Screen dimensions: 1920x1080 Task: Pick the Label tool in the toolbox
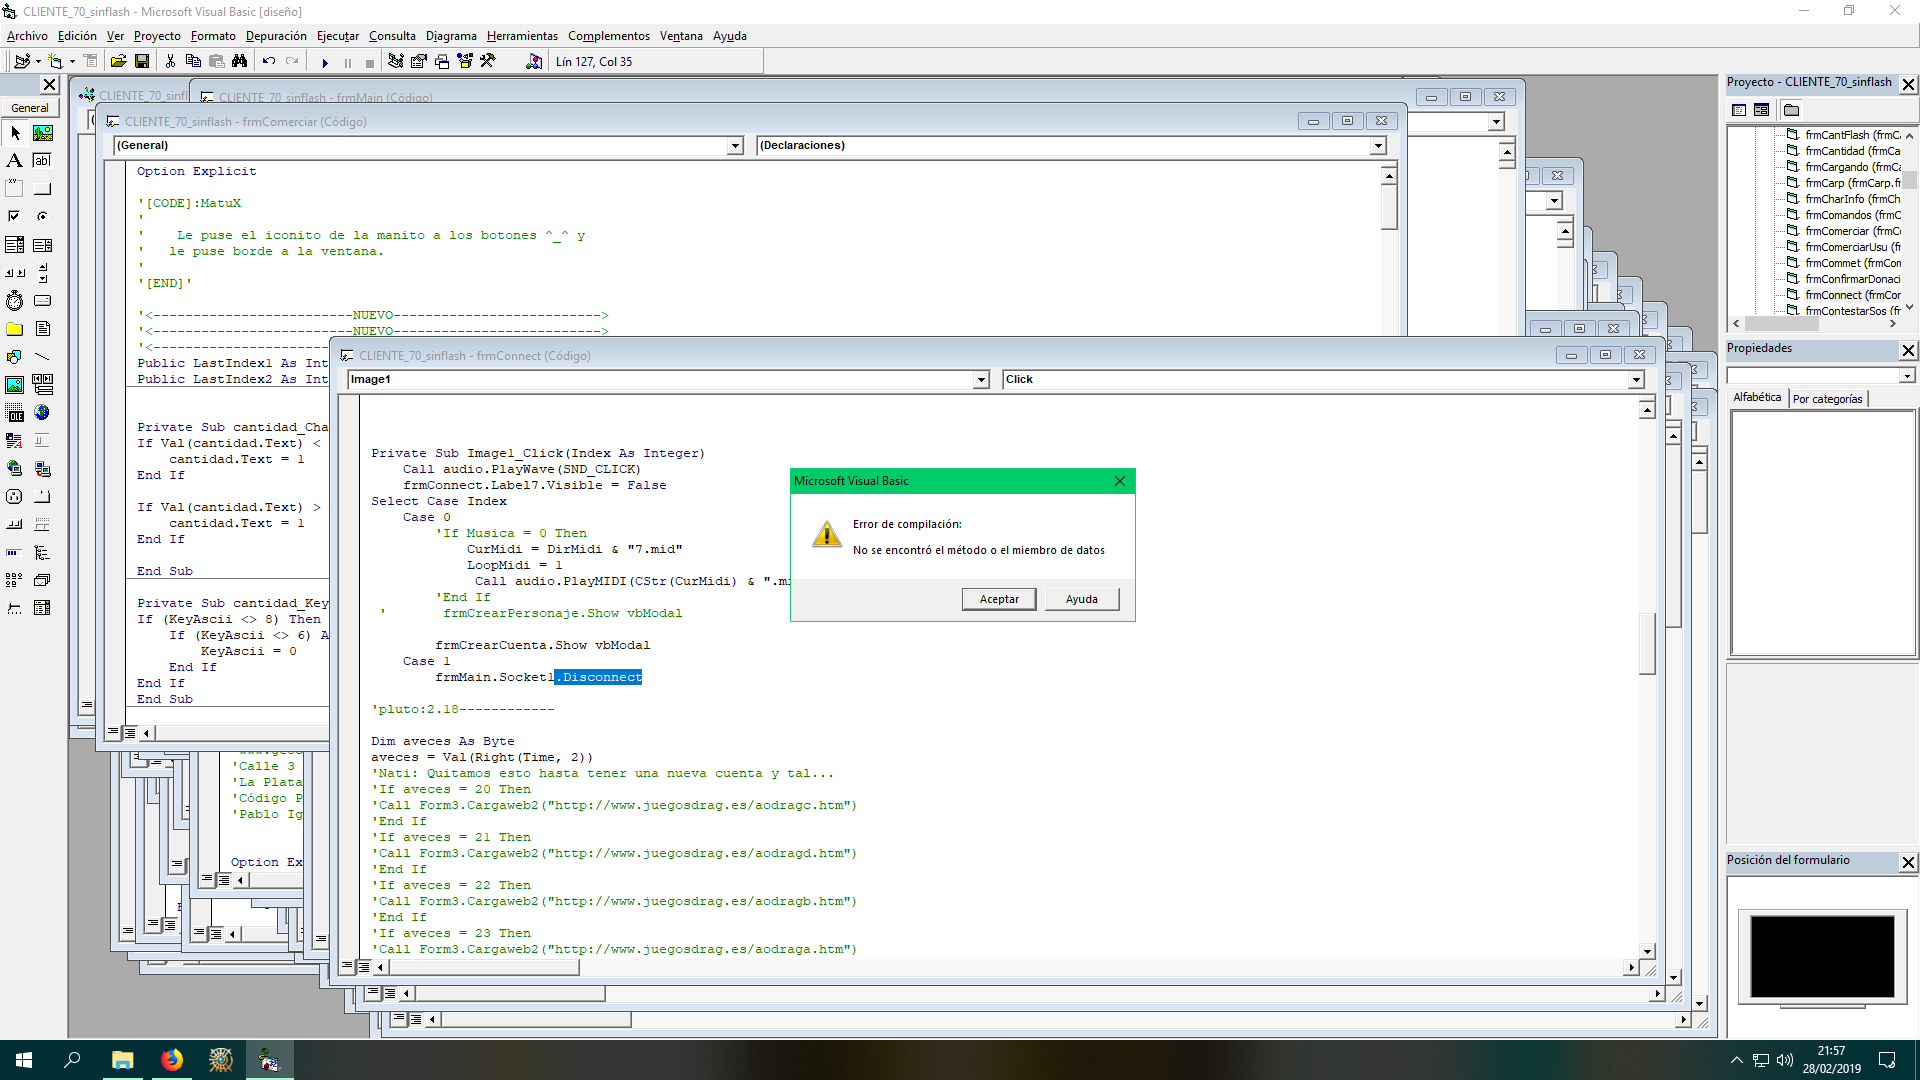(x=15, y=161)
